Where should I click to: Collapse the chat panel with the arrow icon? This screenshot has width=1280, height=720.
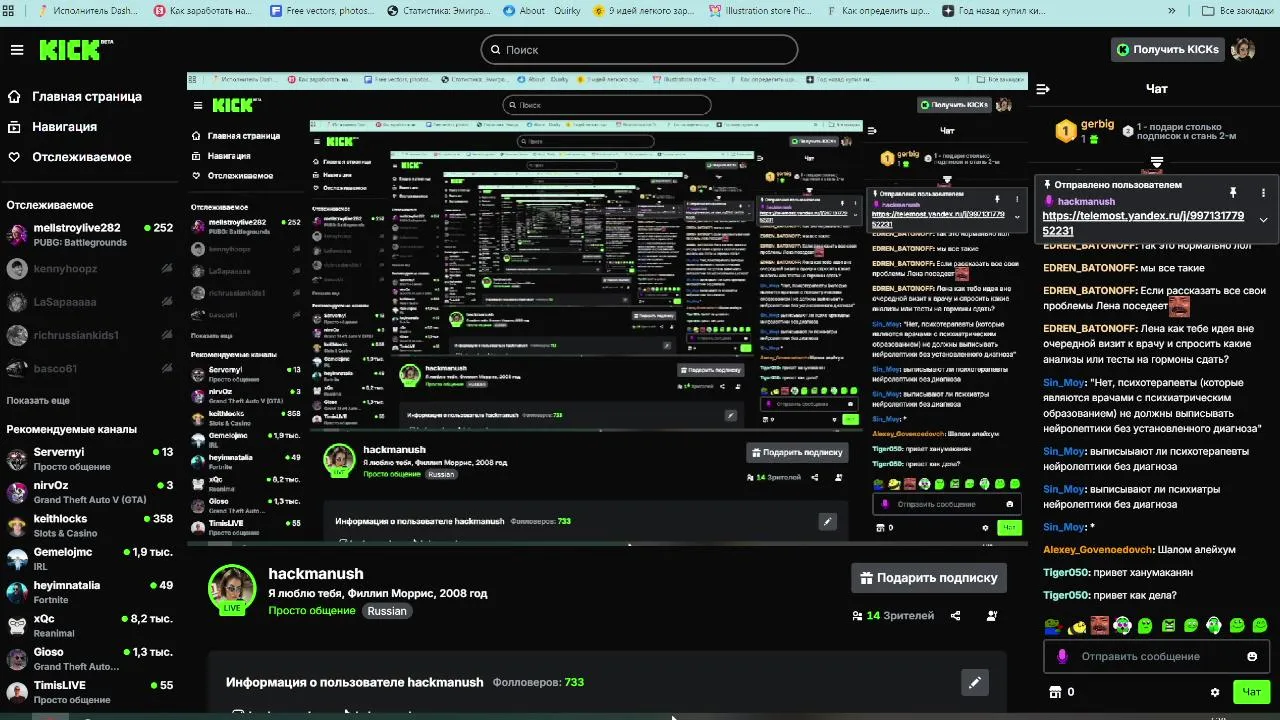(1043, 89)
